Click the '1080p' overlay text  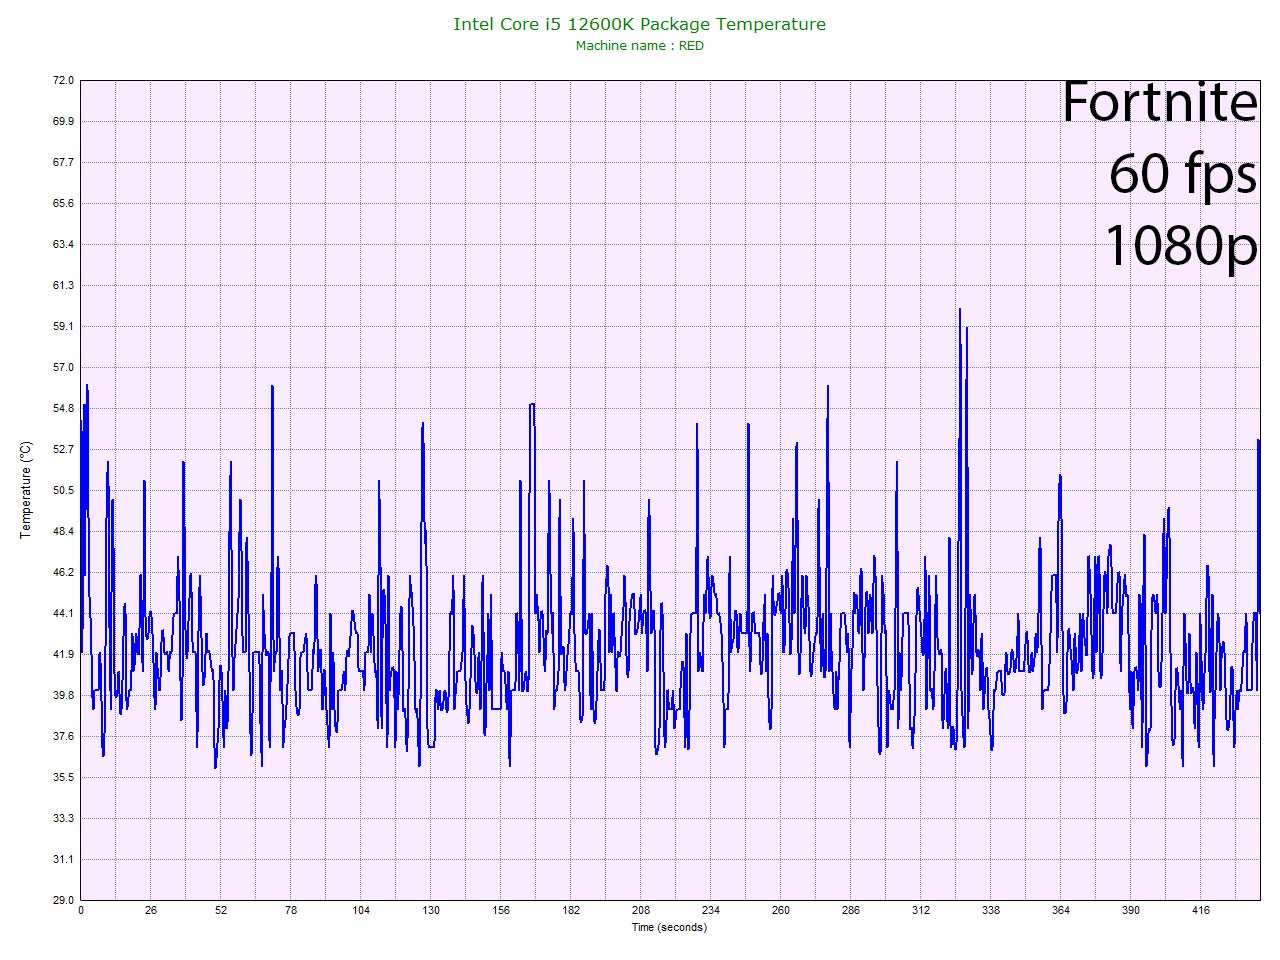[x=1180, y=244]
